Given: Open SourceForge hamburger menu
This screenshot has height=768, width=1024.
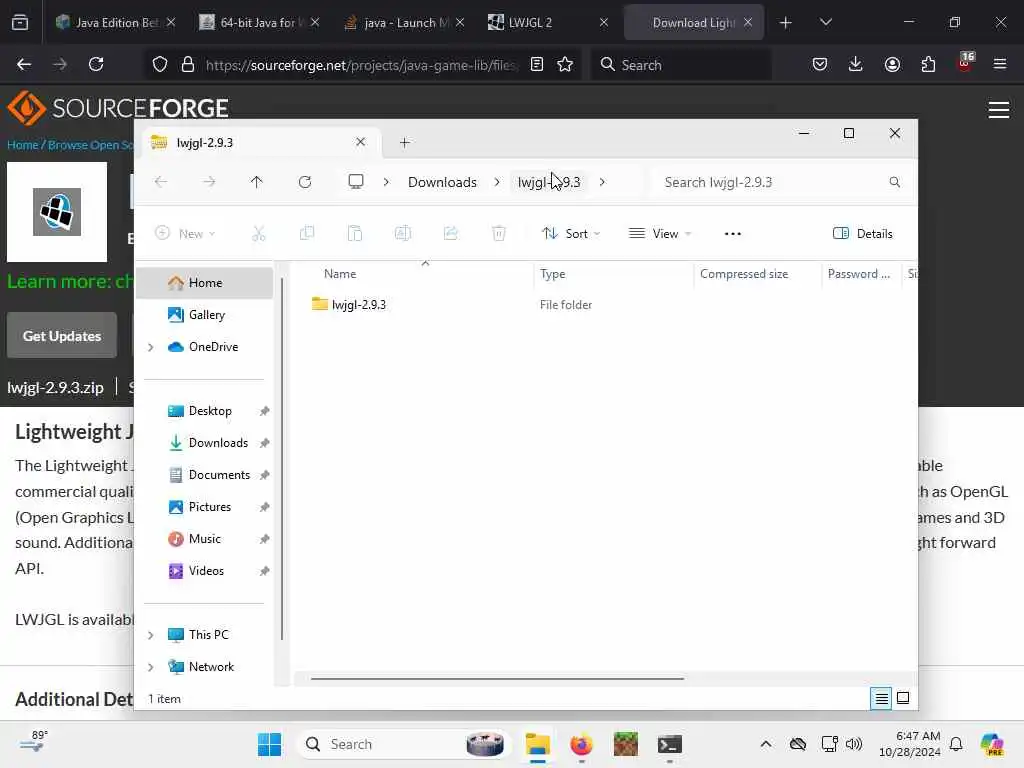Looking at the screenshot, I should click(x=999, y=110).
